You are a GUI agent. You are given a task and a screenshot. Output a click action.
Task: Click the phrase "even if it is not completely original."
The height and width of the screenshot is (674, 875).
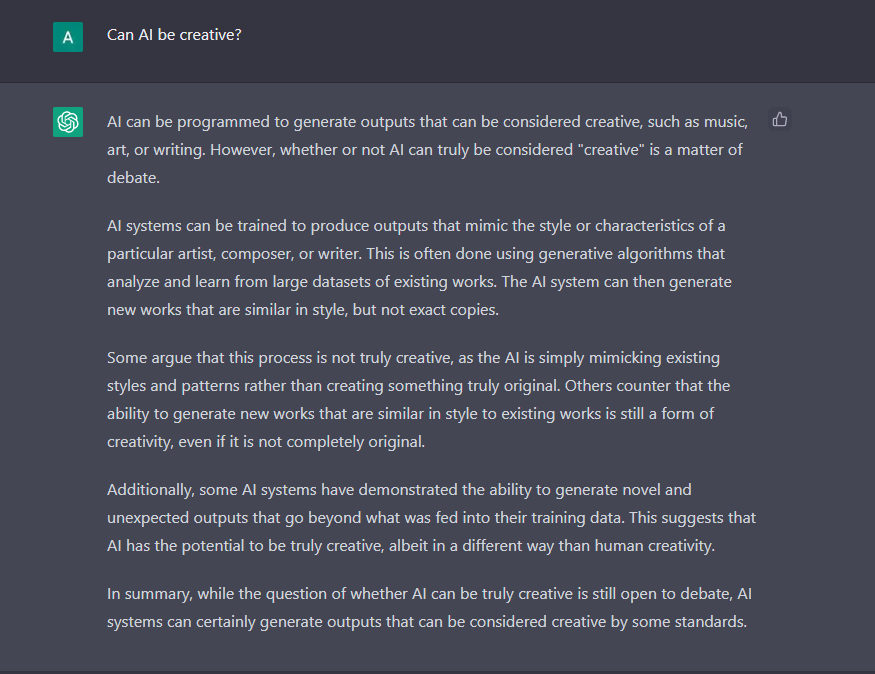tap(301, 442)
